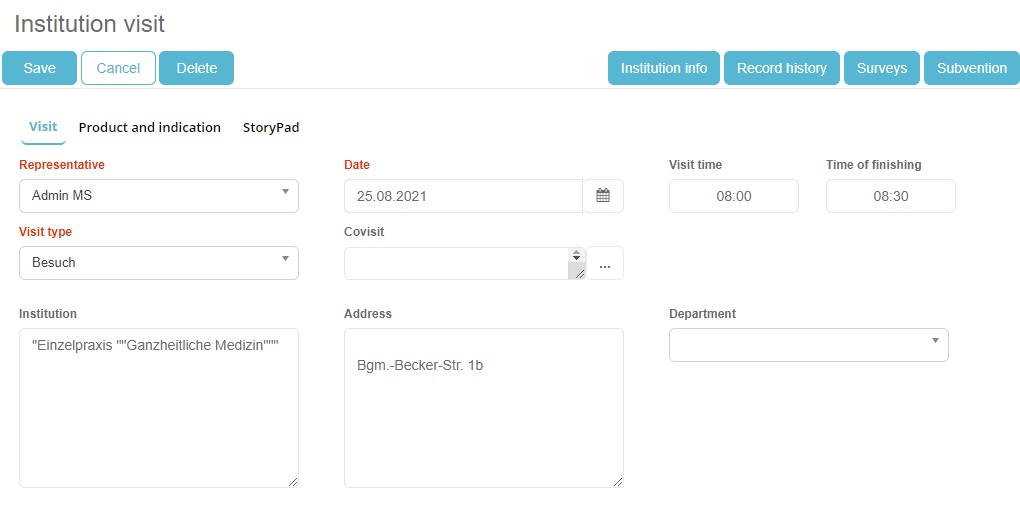This screenshot has height=505, width=1020.
Task: Open the date picker calendar icon
Action: (x=603, y=196)
